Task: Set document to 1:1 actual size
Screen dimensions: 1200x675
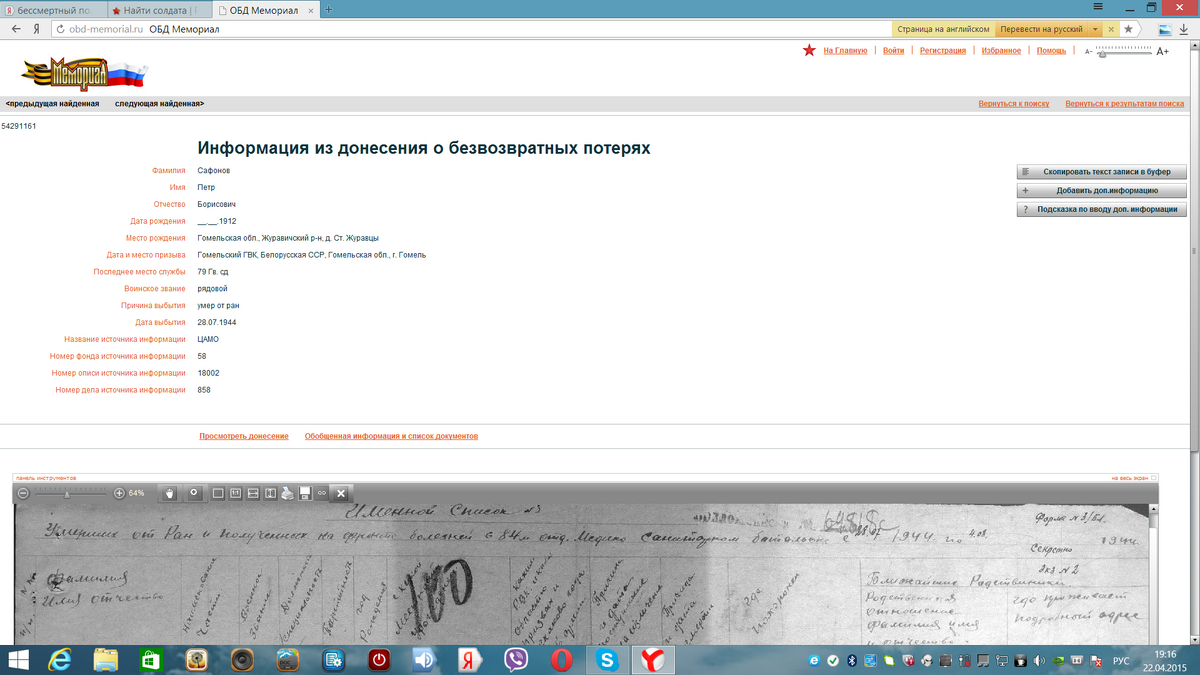Action: click(236, 493)
